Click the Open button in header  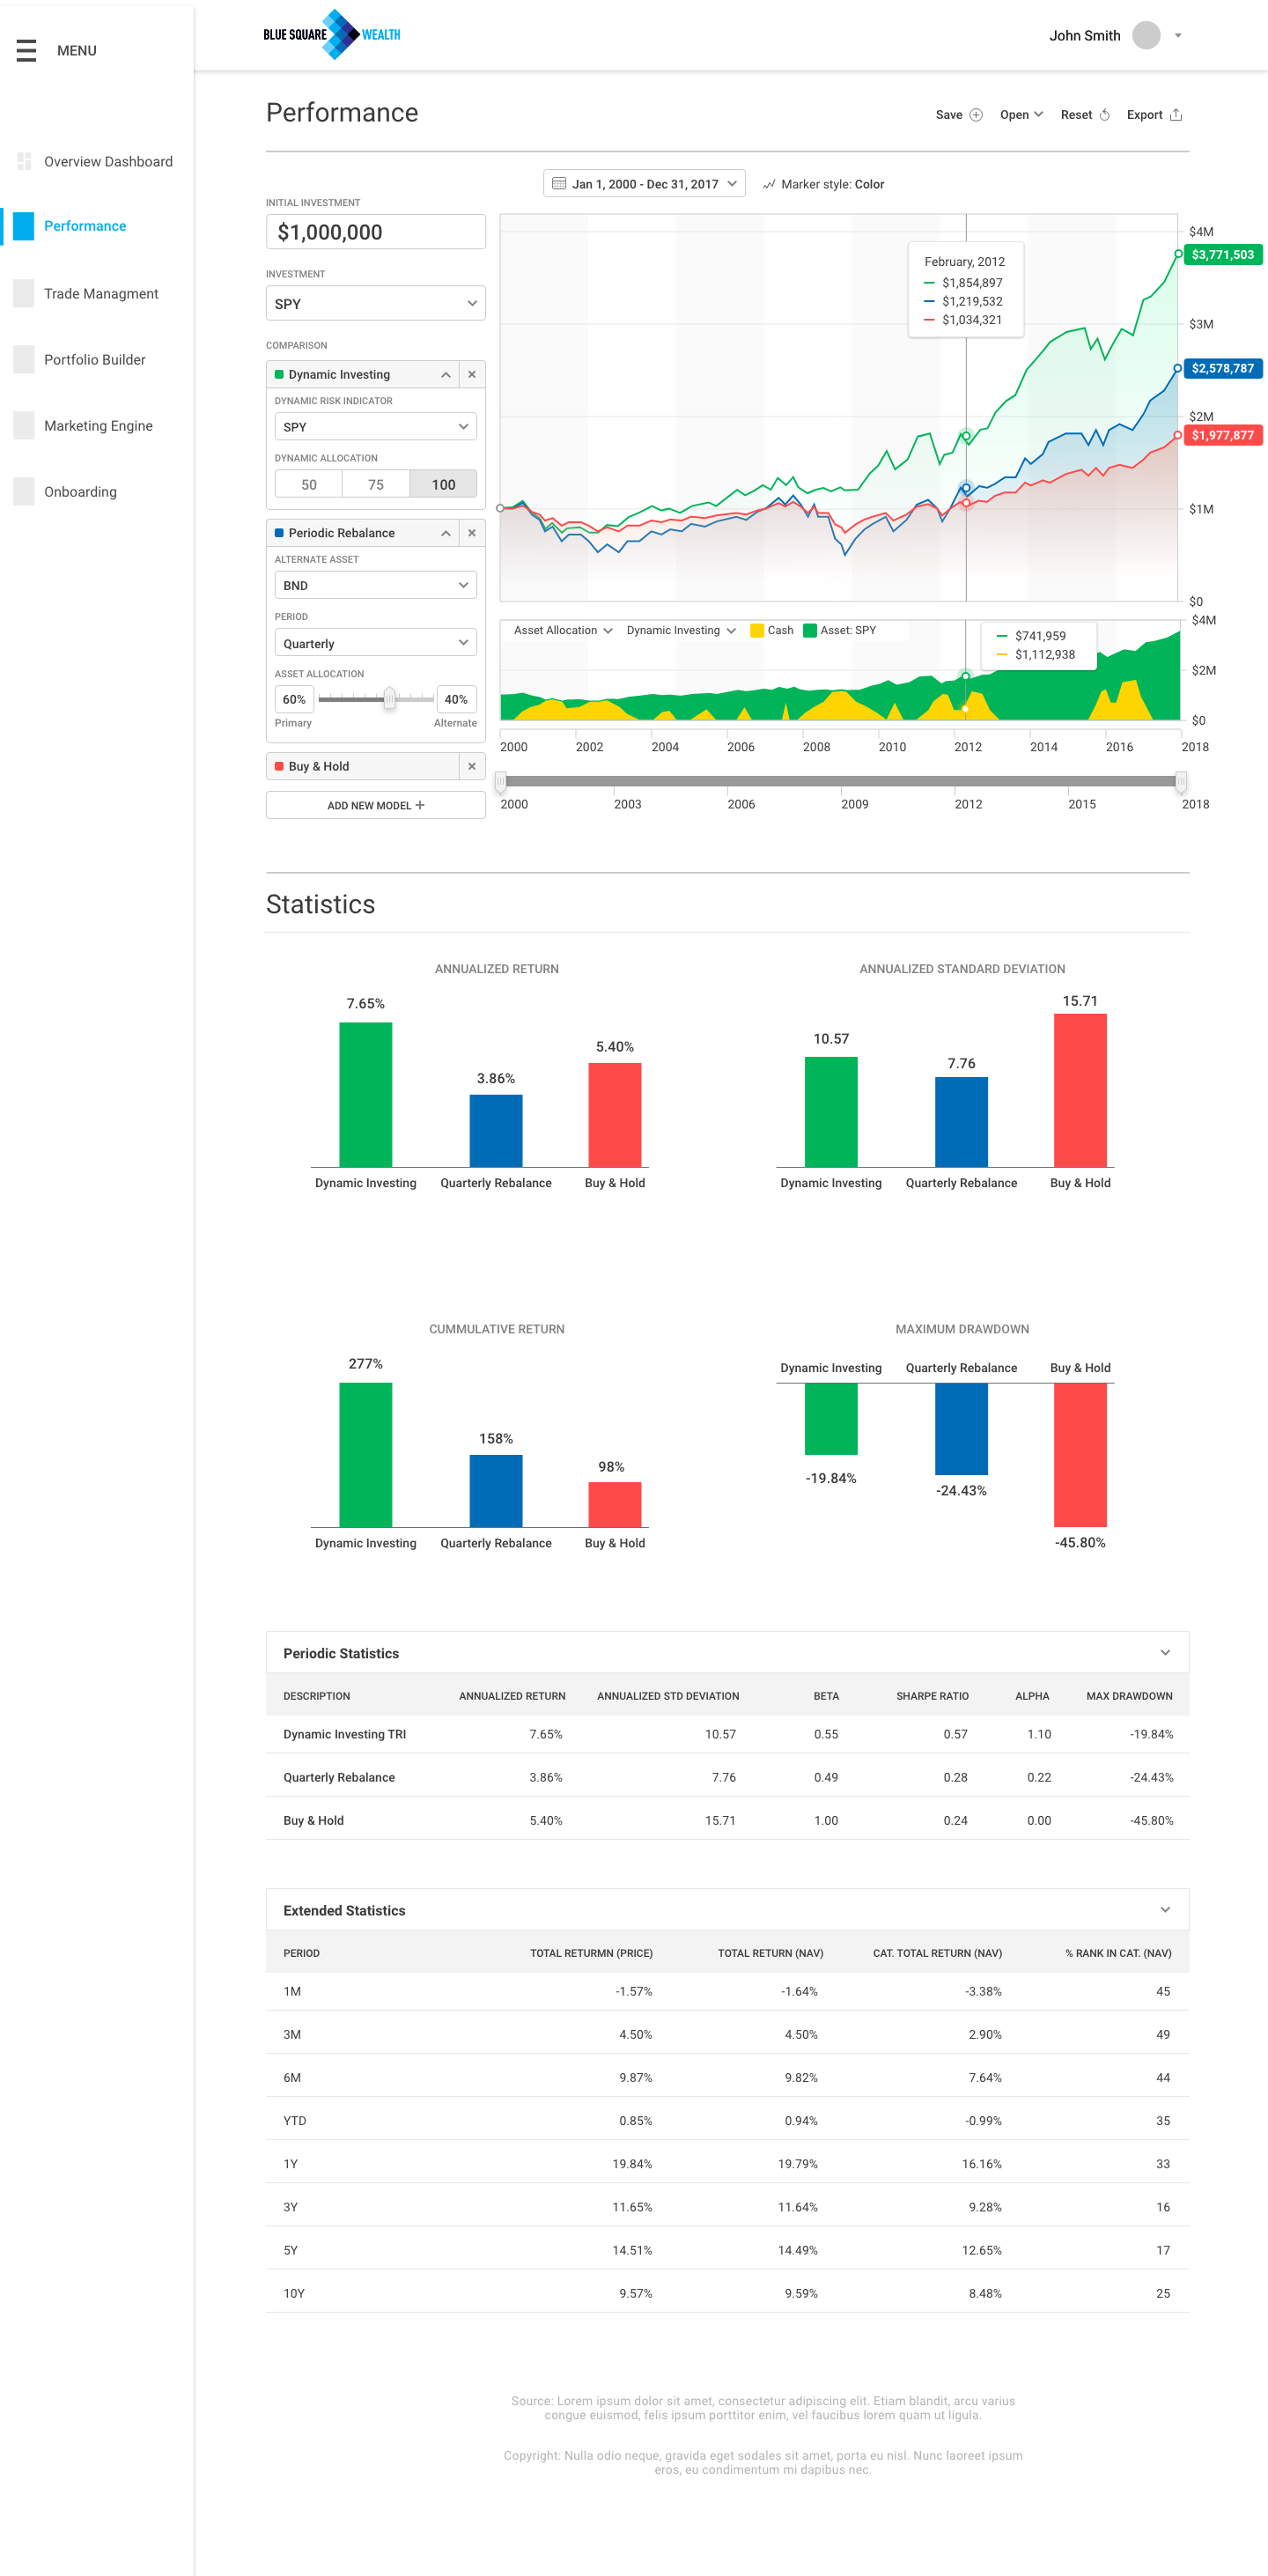point(1021,115)
